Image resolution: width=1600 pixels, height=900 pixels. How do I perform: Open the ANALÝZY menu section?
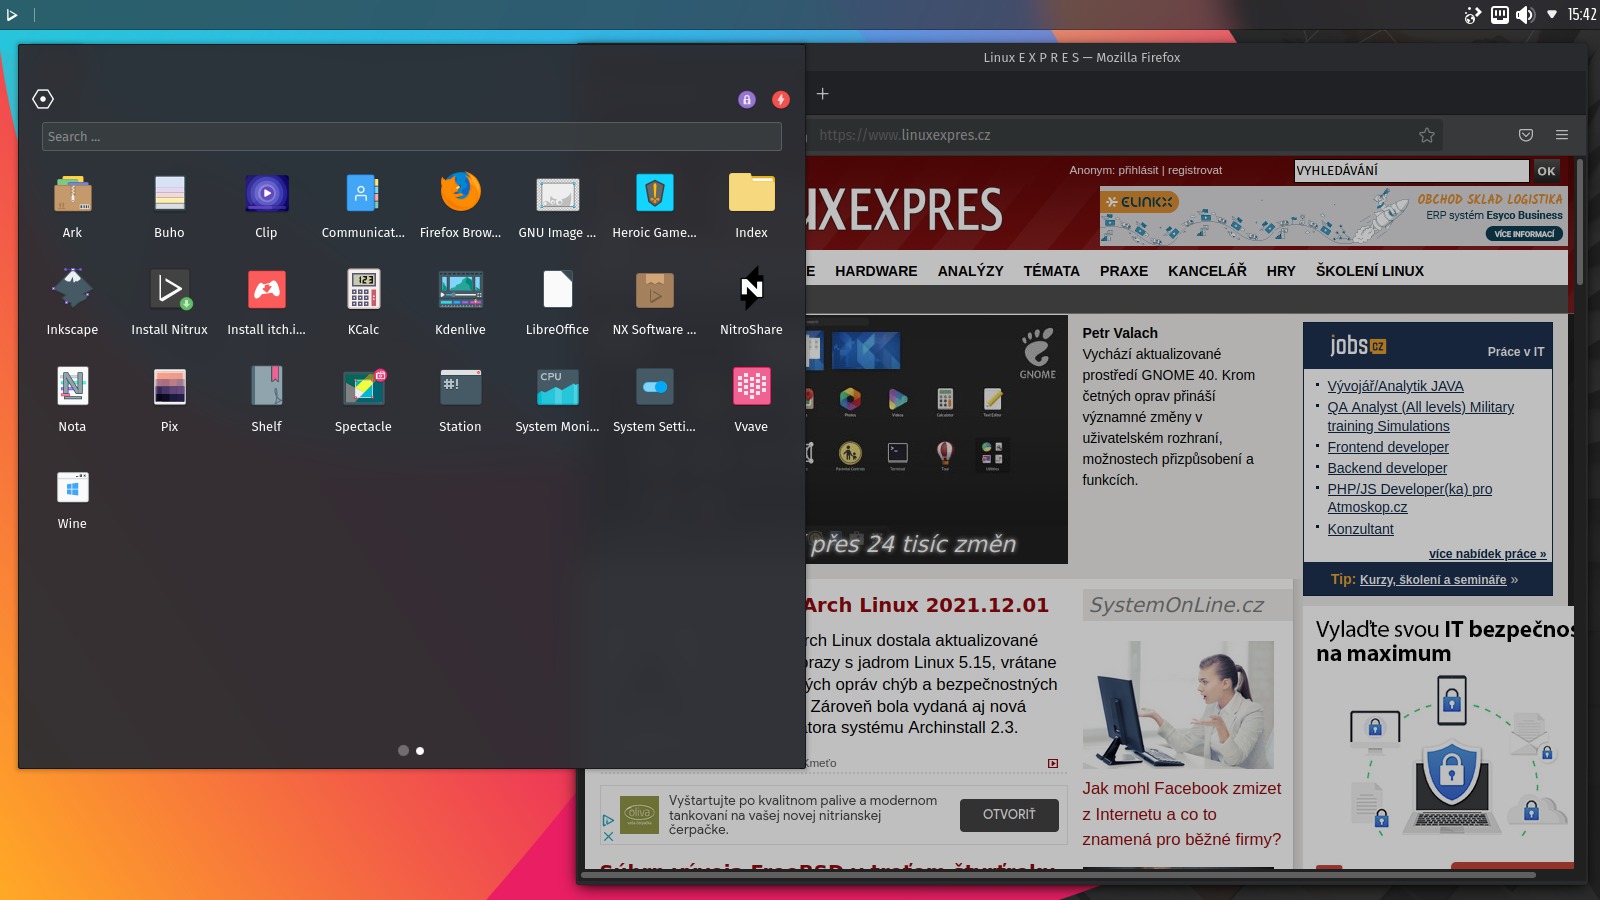970,271
